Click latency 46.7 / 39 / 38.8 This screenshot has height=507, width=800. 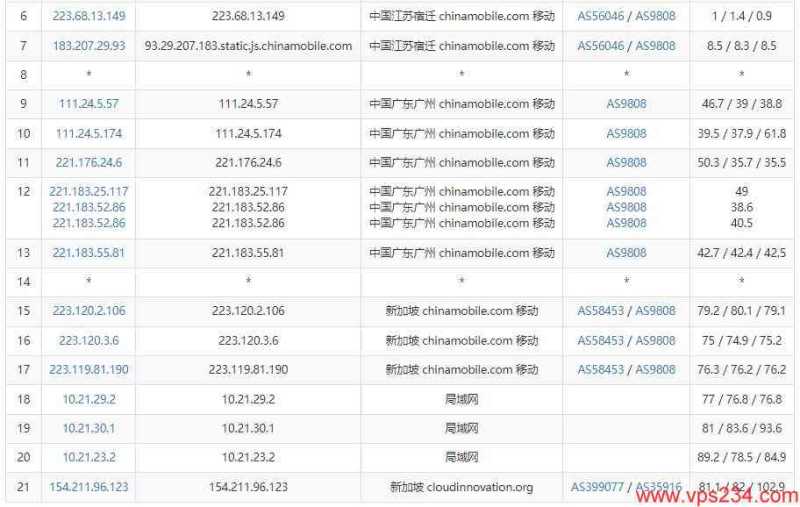pos(741,104)
